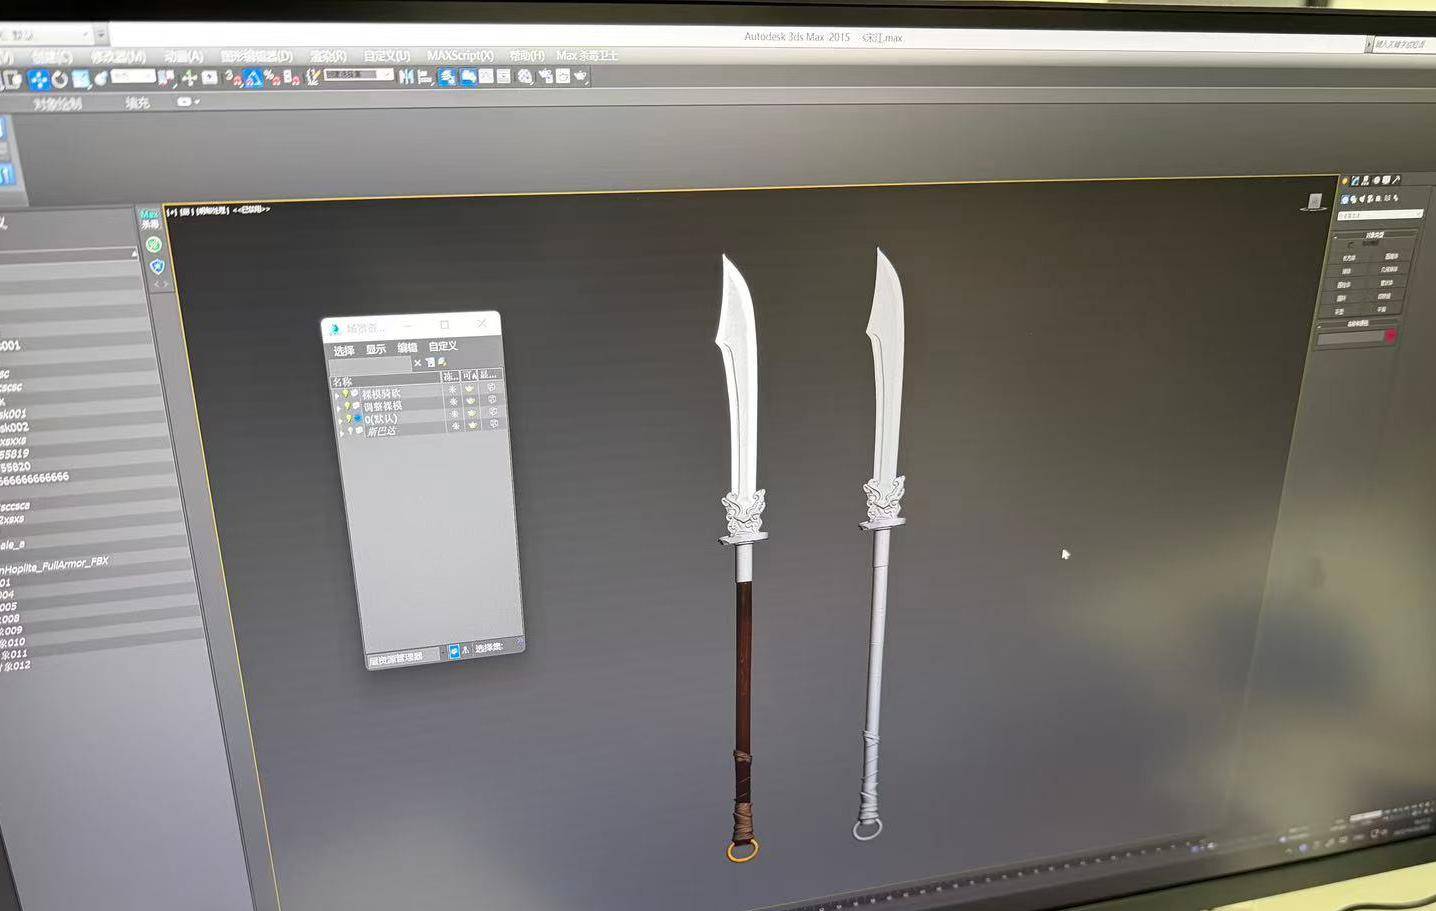1436x911 pixels.
Task: Select the Move tool in main toolbar
Action: [38, 79]
